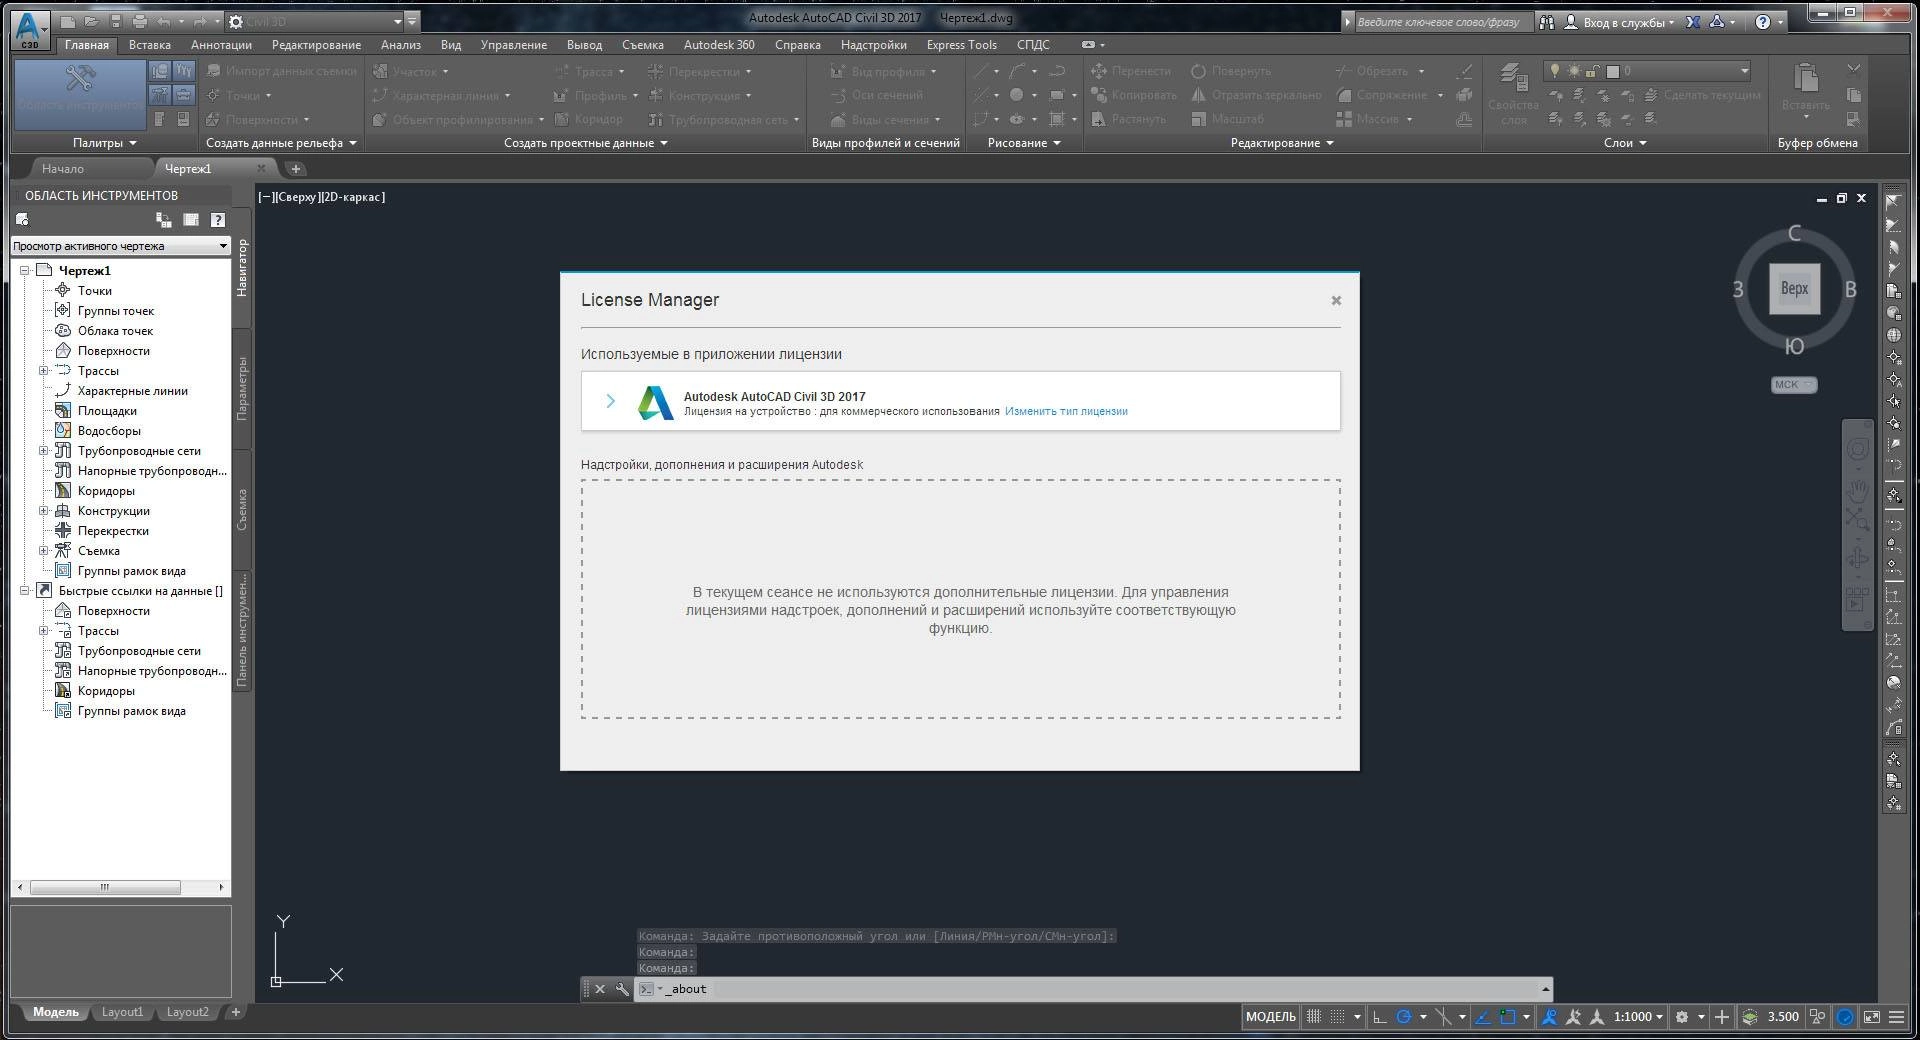
Task: Click the layer 0 white color swatch
Action: pos(1612,71)
